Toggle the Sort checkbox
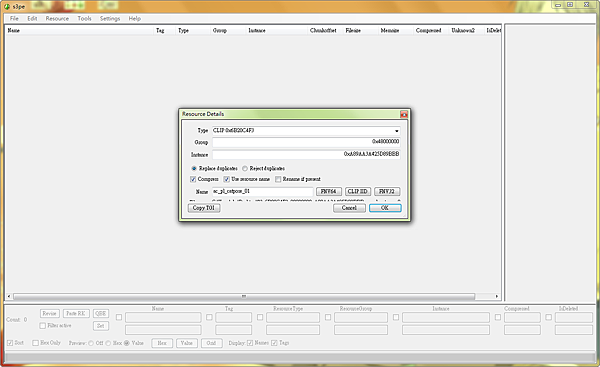 tap(10, 343)
